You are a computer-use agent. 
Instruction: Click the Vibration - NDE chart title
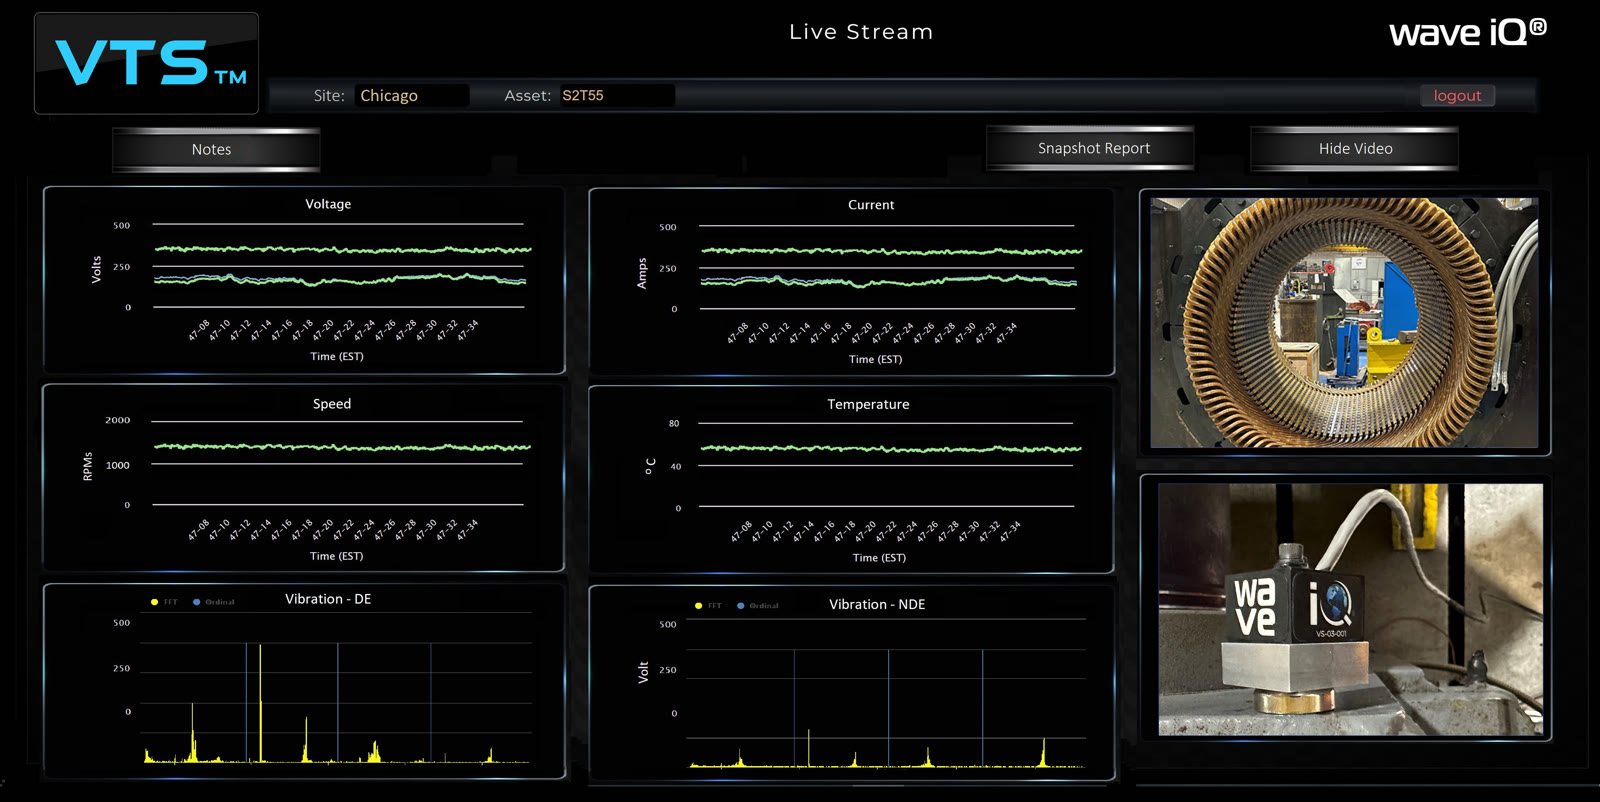coord(877,605)
